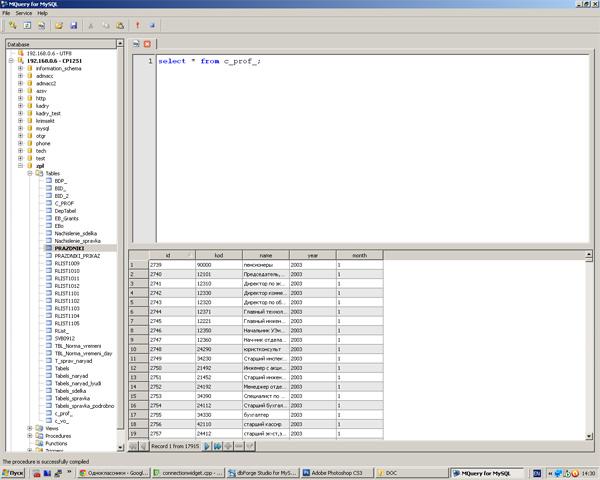Image resolution: width=600 pixels, height=480 pixels.
Task: Open the Service menu
Action: point(24,13)
